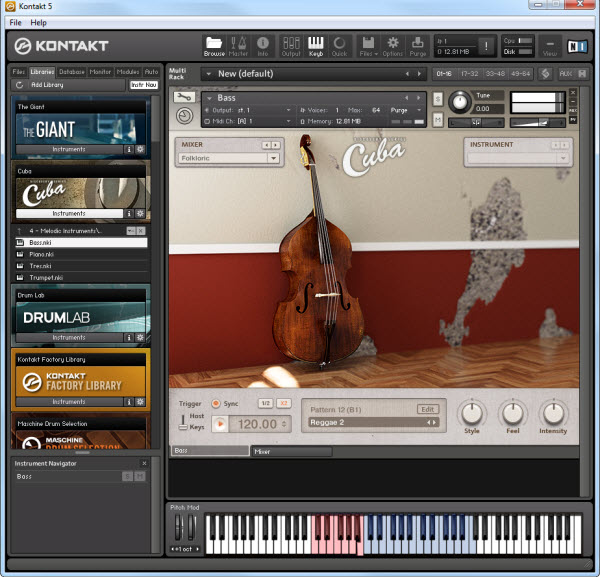The height and width of the screenshot is (577, 600).
Task: Select Trumpet.nki in the file list
Action: (x=81, y=278)
